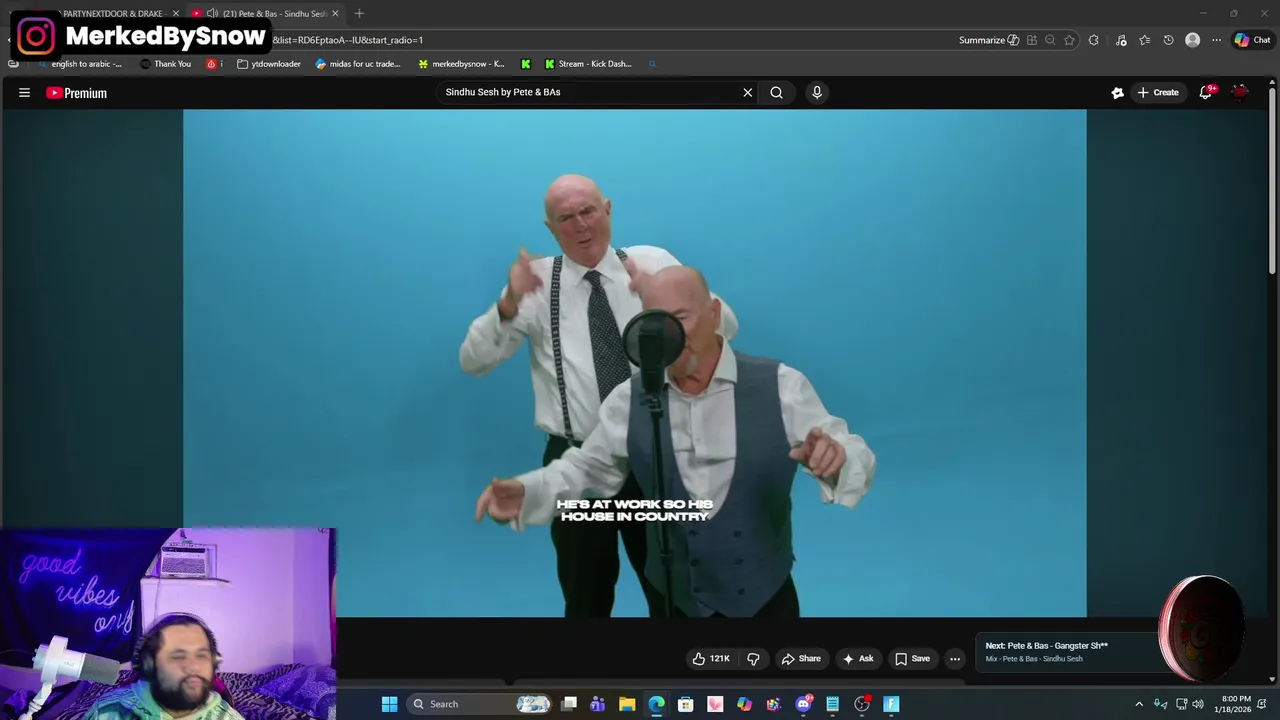Open the browser Extensions puzzle icon
Viewport: 1280px width, 720px height.
tap(1094, 40)
